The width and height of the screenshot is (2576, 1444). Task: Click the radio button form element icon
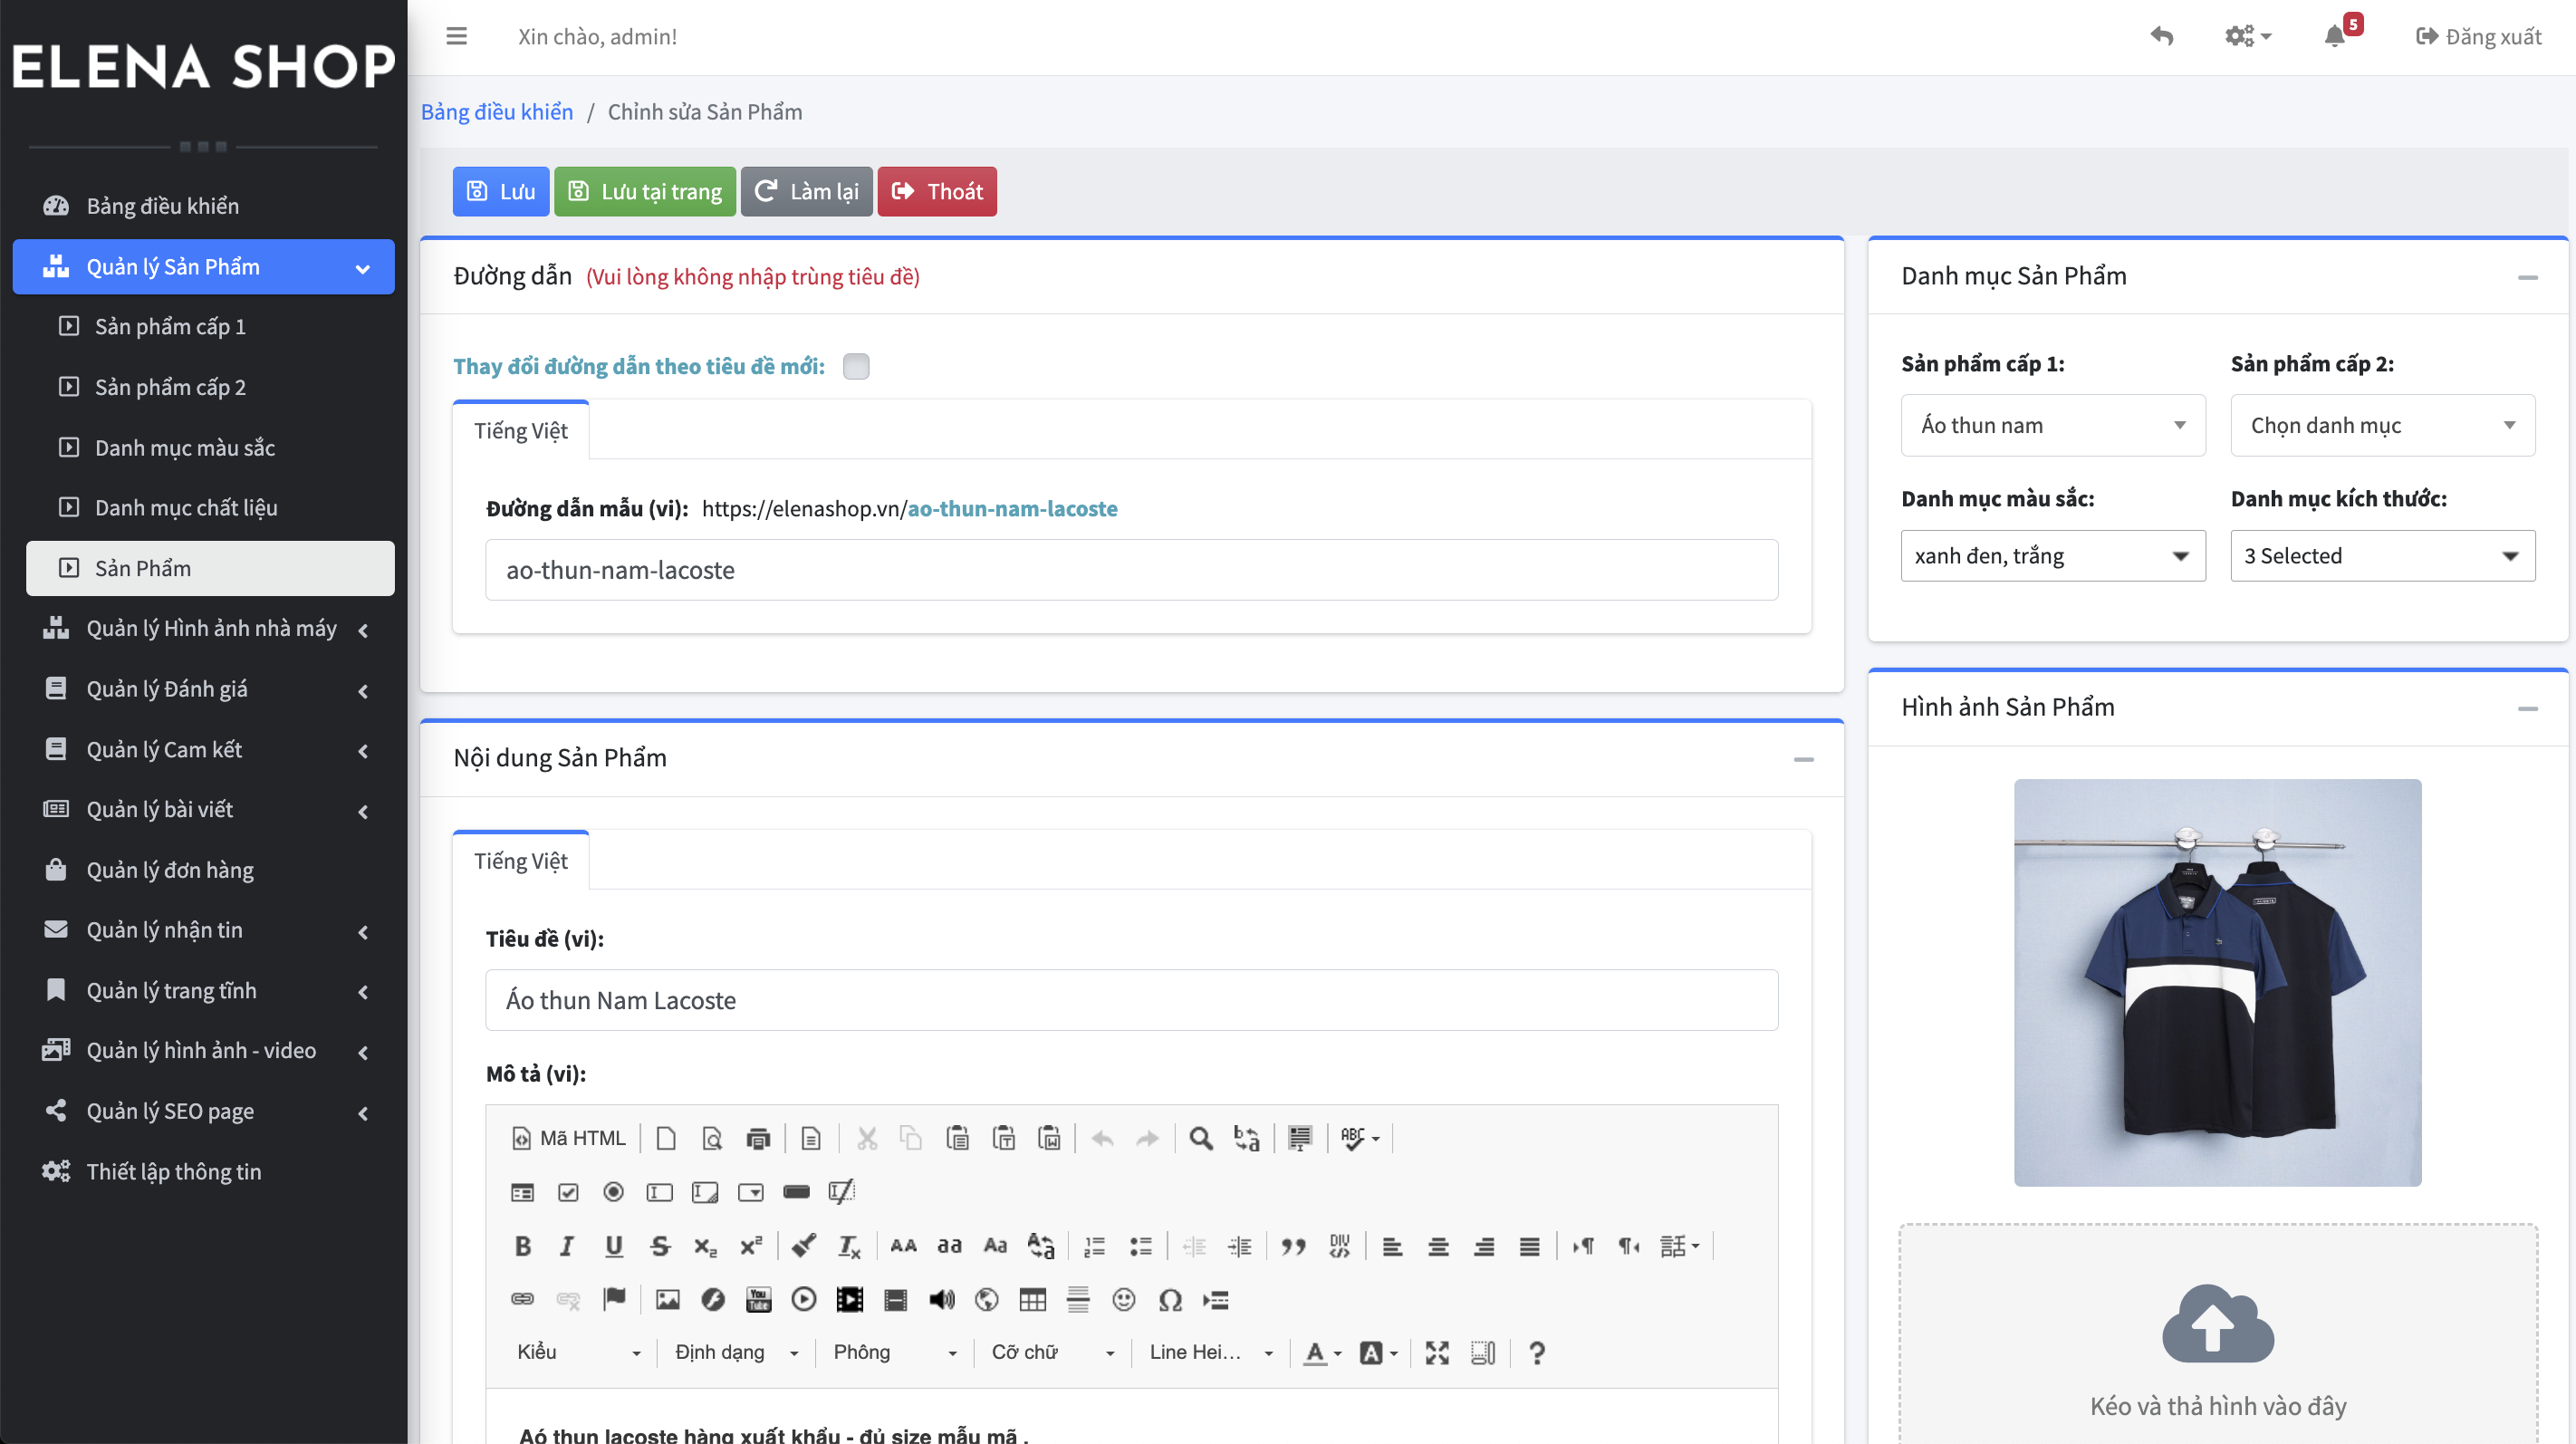pyautogui.click(x=613, y=1192)
